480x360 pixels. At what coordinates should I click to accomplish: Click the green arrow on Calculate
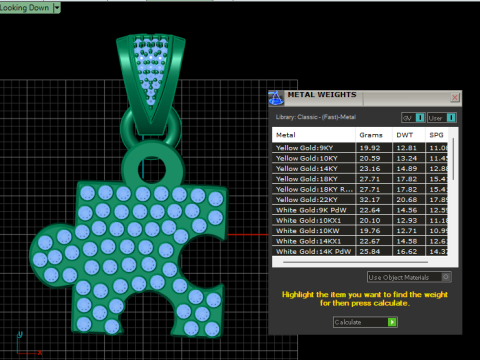pos(392,322)
